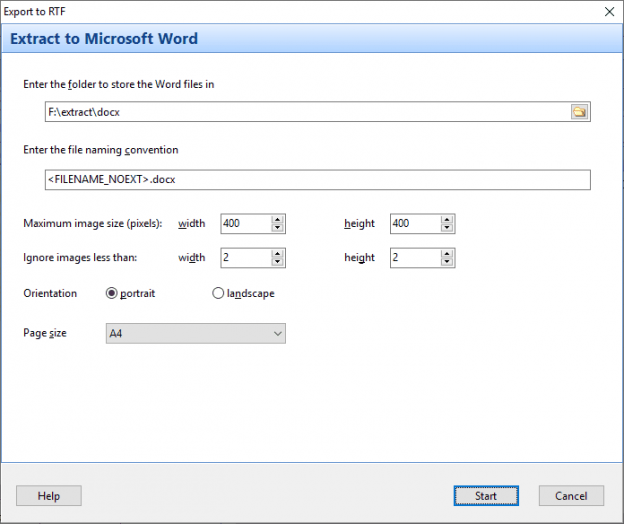Click the Help button

[x=49, y=496]
